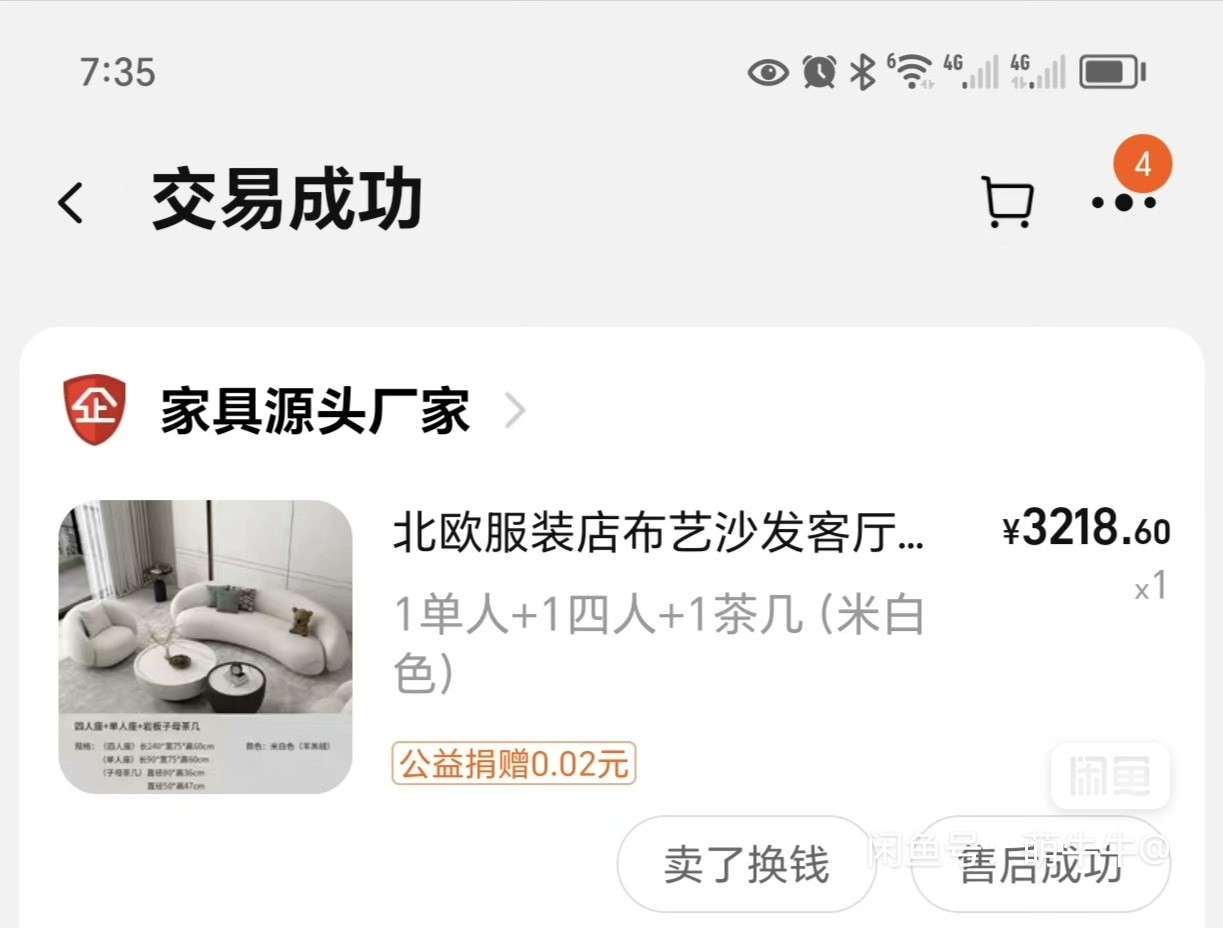This screenshot has height=928, width=1223.
Task: Open the sofa product thumbnail
Action: pos(206,647)
